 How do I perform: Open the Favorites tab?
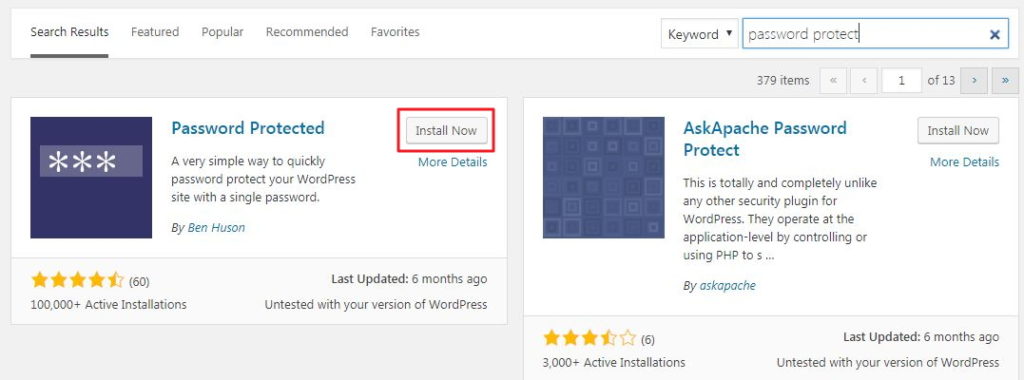395,31
